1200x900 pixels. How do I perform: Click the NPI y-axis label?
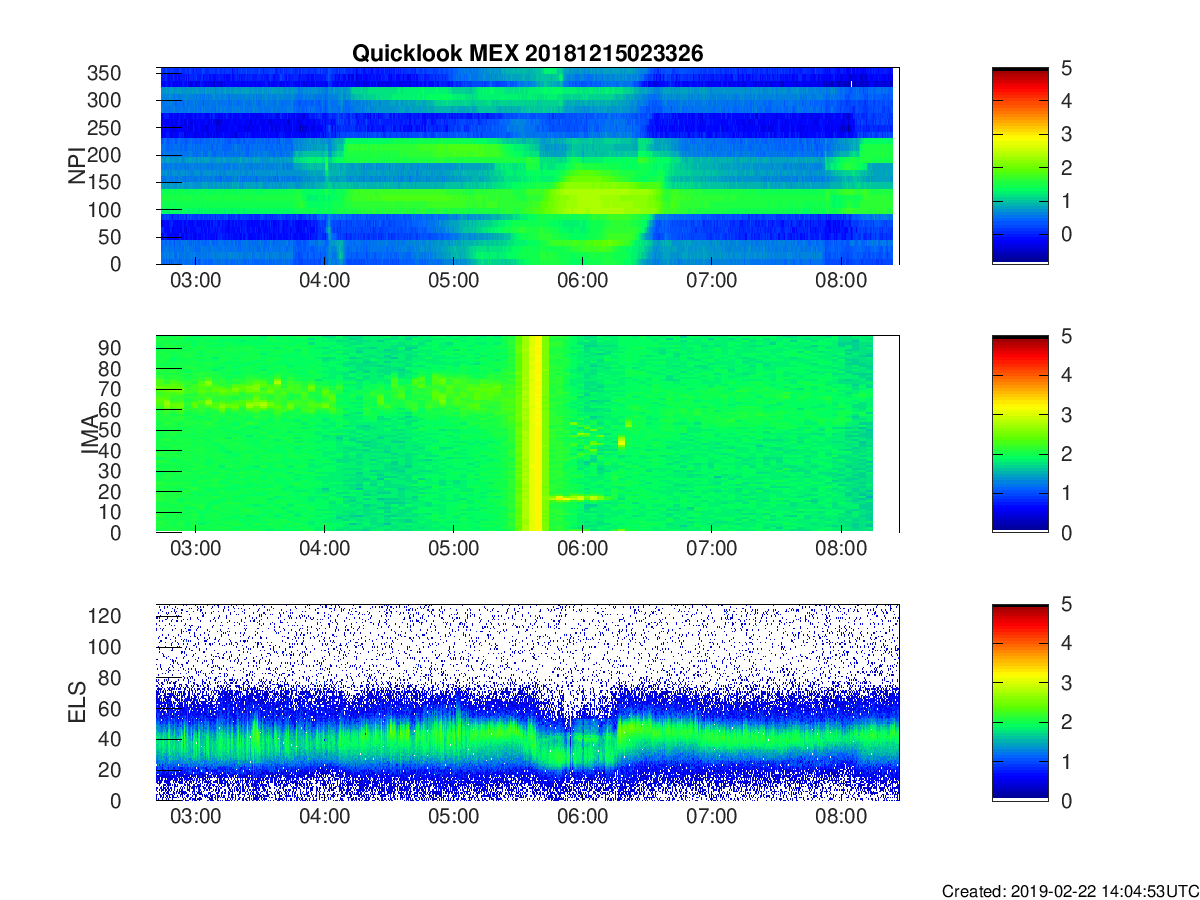coord(77,166)
